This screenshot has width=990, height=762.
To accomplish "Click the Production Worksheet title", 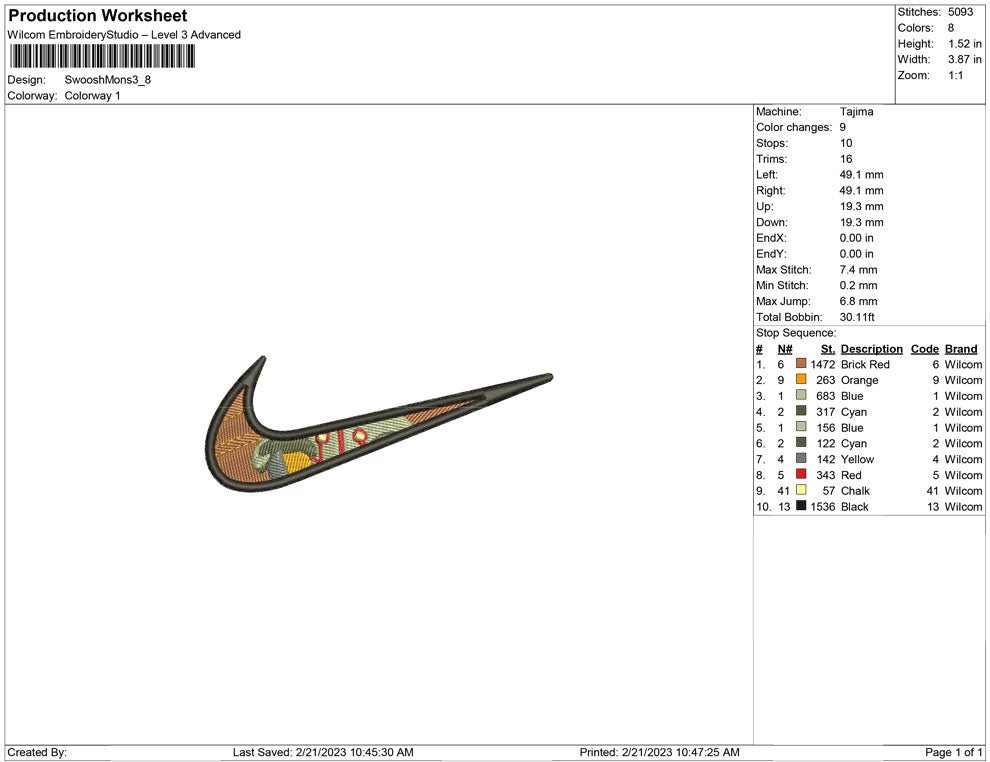I will (x=98, y=15).
